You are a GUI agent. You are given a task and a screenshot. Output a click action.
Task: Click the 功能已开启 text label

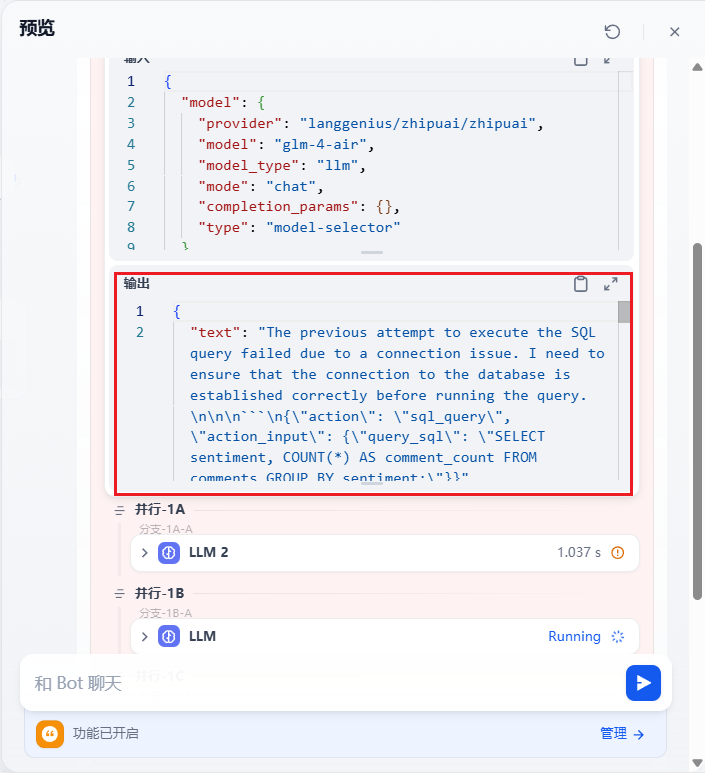[x=106, y=734]
